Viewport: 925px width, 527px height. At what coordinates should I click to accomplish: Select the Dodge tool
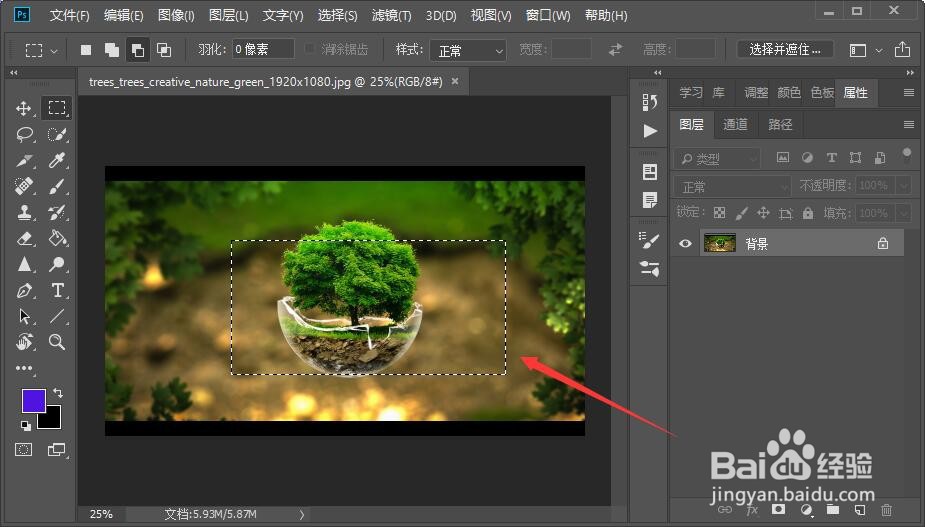click(57, 264)
